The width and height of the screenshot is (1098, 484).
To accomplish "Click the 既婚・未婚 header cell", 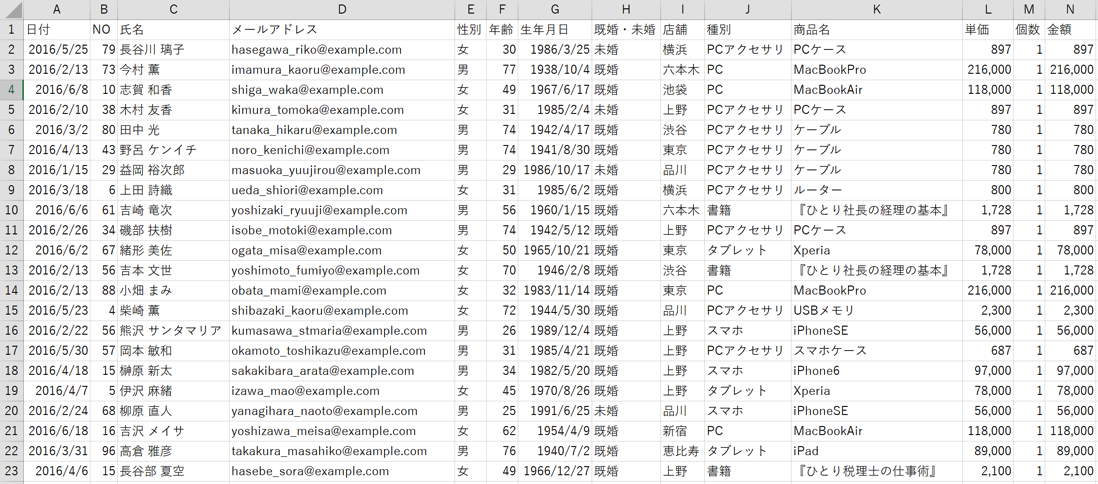I will click(x=625, y=29).
